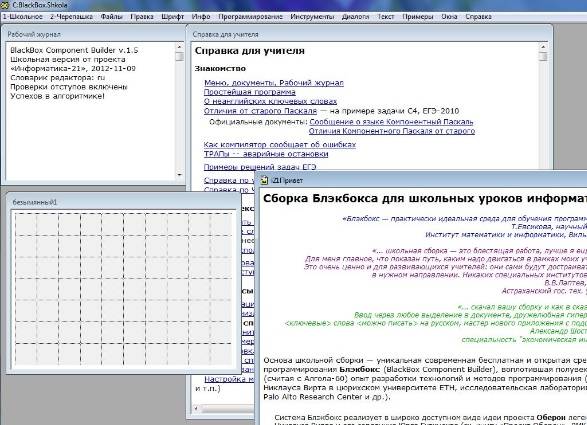Open the Справка menu

478,17
